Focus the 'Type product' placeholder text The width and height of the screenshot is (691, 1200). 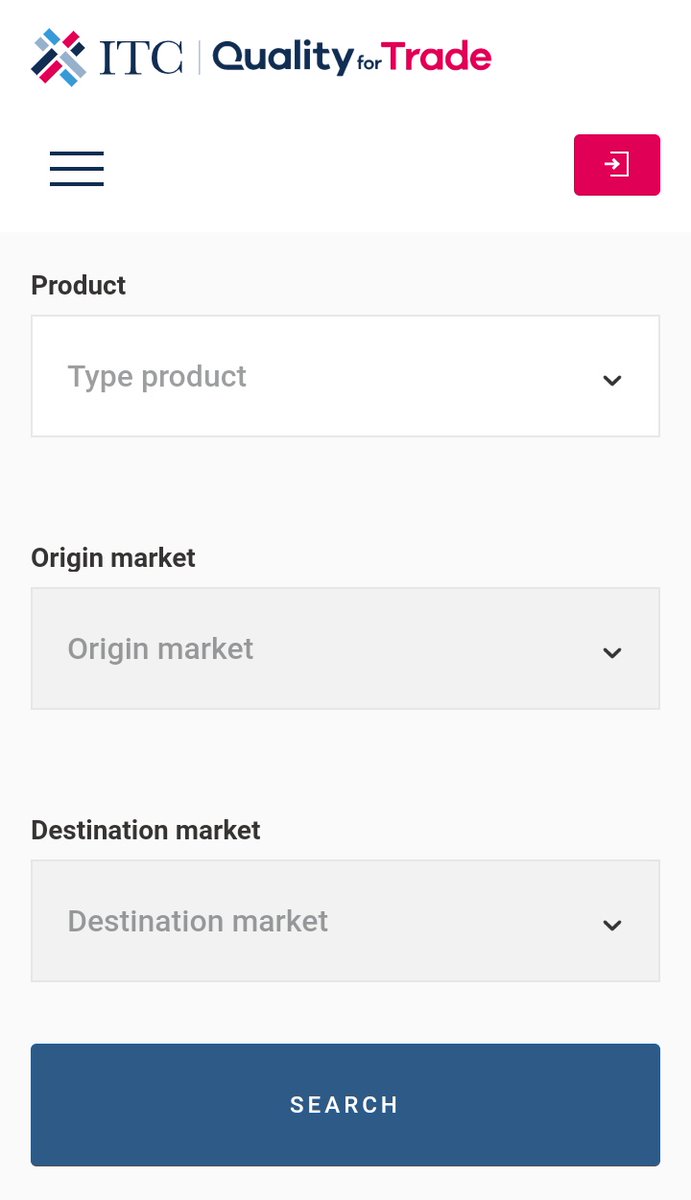[157, 377]
